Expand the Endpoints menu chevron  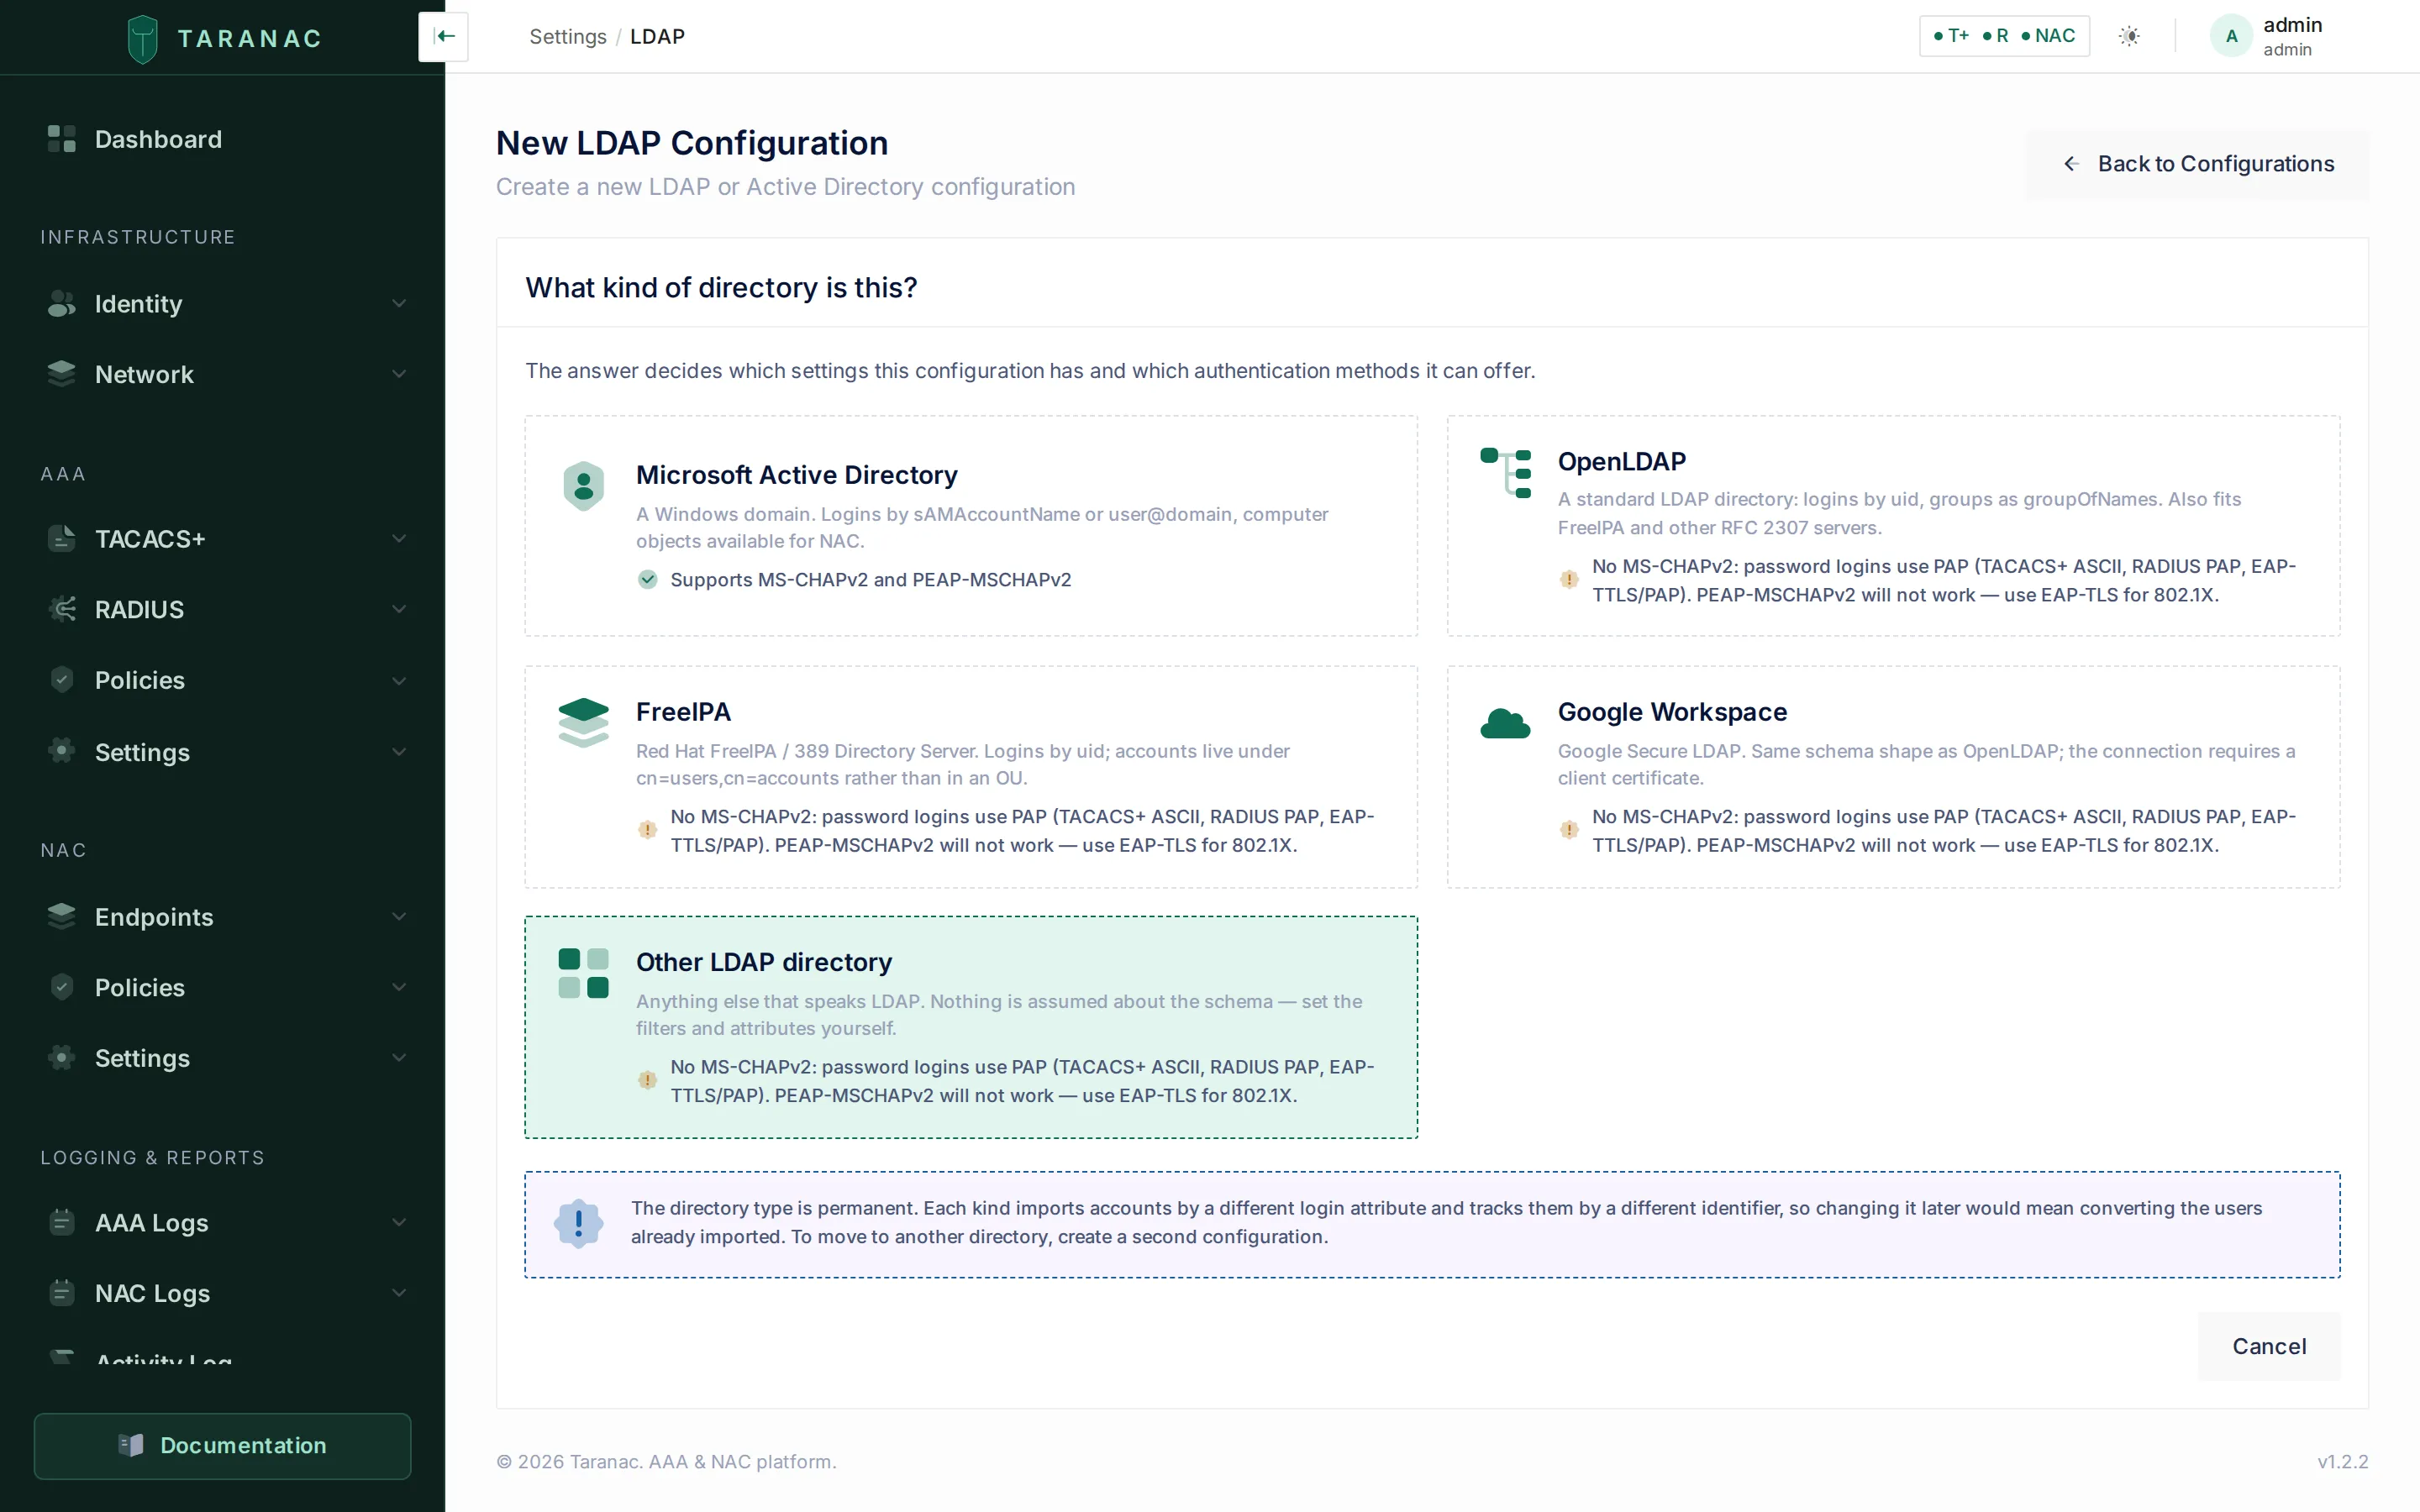(x=399, y=916)
